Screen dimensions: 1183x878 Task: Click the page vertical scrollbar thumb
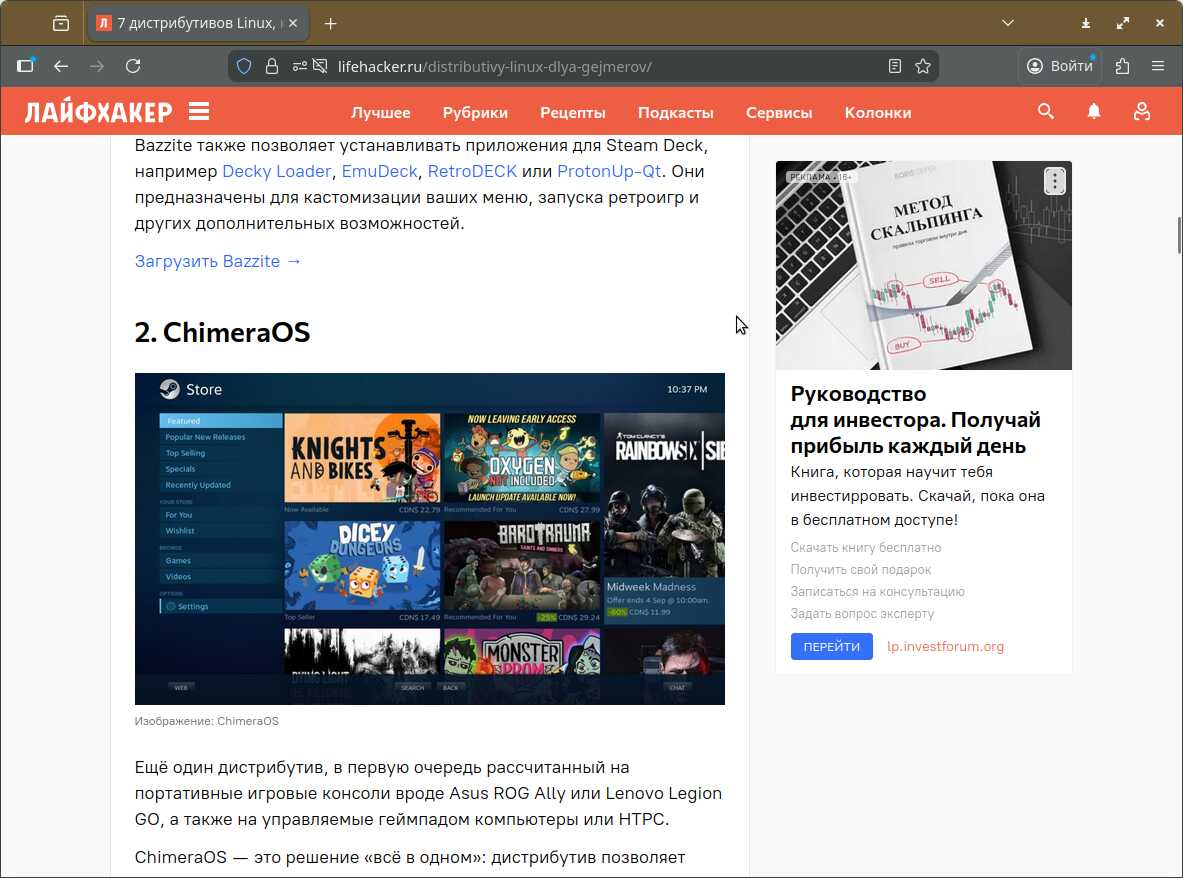pyautogui.click(x=1179, y=235)
